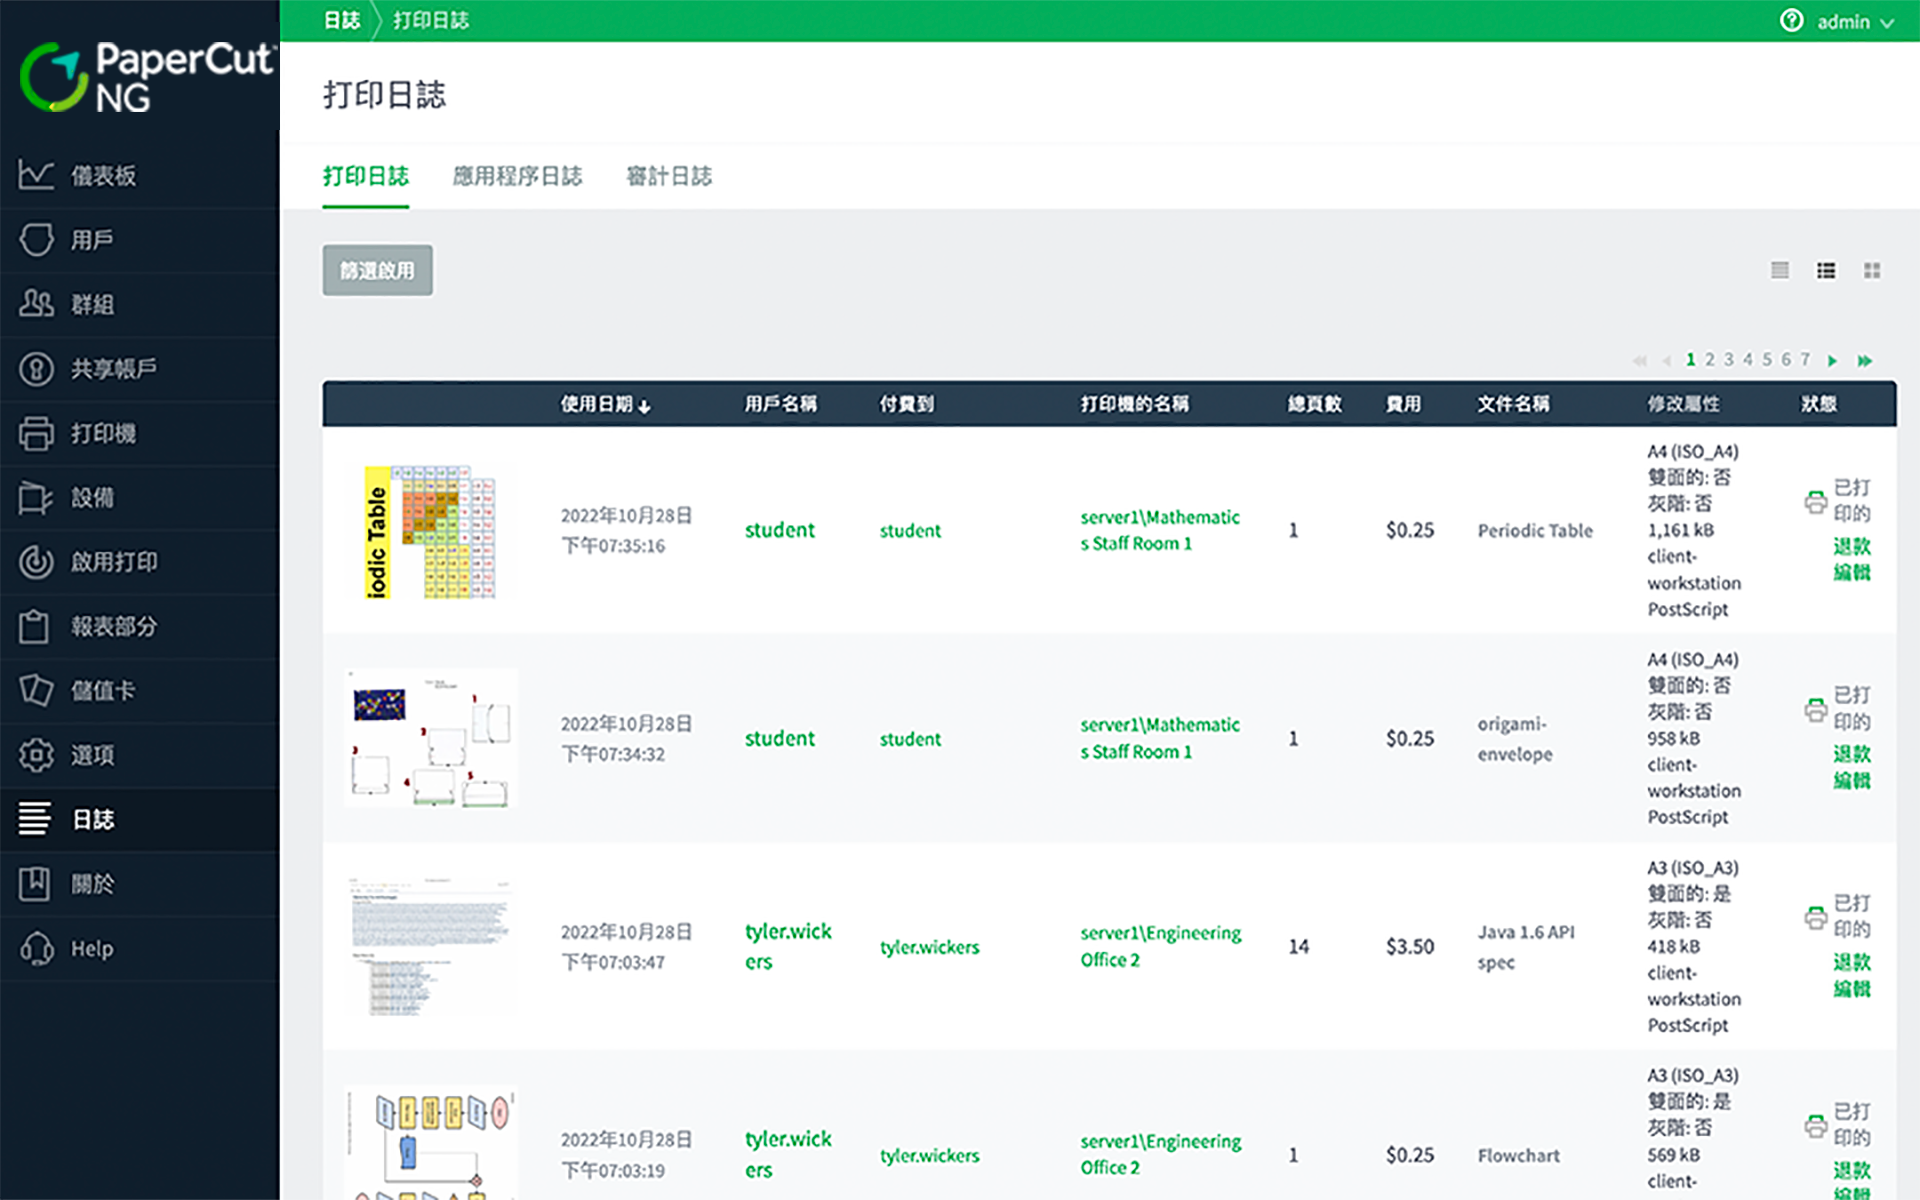Open the Printers (打印機) sidebar item
The image size is (1920, 1200).
click(102, 433)
